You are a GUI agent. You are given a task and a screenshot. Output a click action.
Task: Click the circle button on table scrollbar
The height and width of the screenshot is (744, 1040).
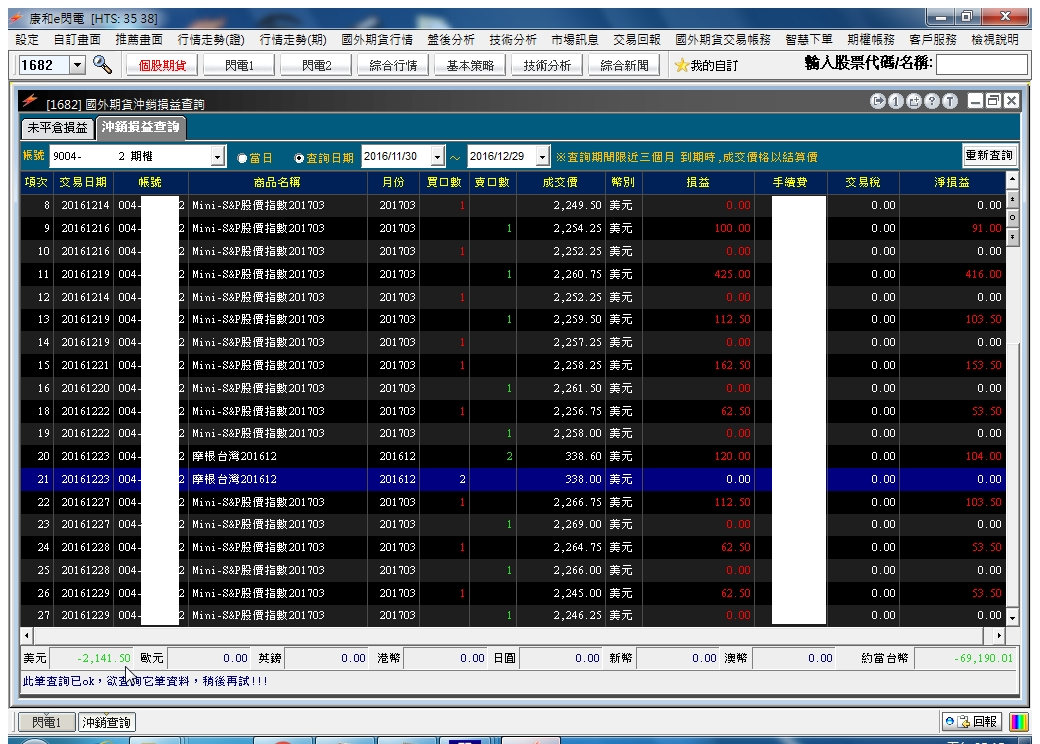pos(1012,217)
